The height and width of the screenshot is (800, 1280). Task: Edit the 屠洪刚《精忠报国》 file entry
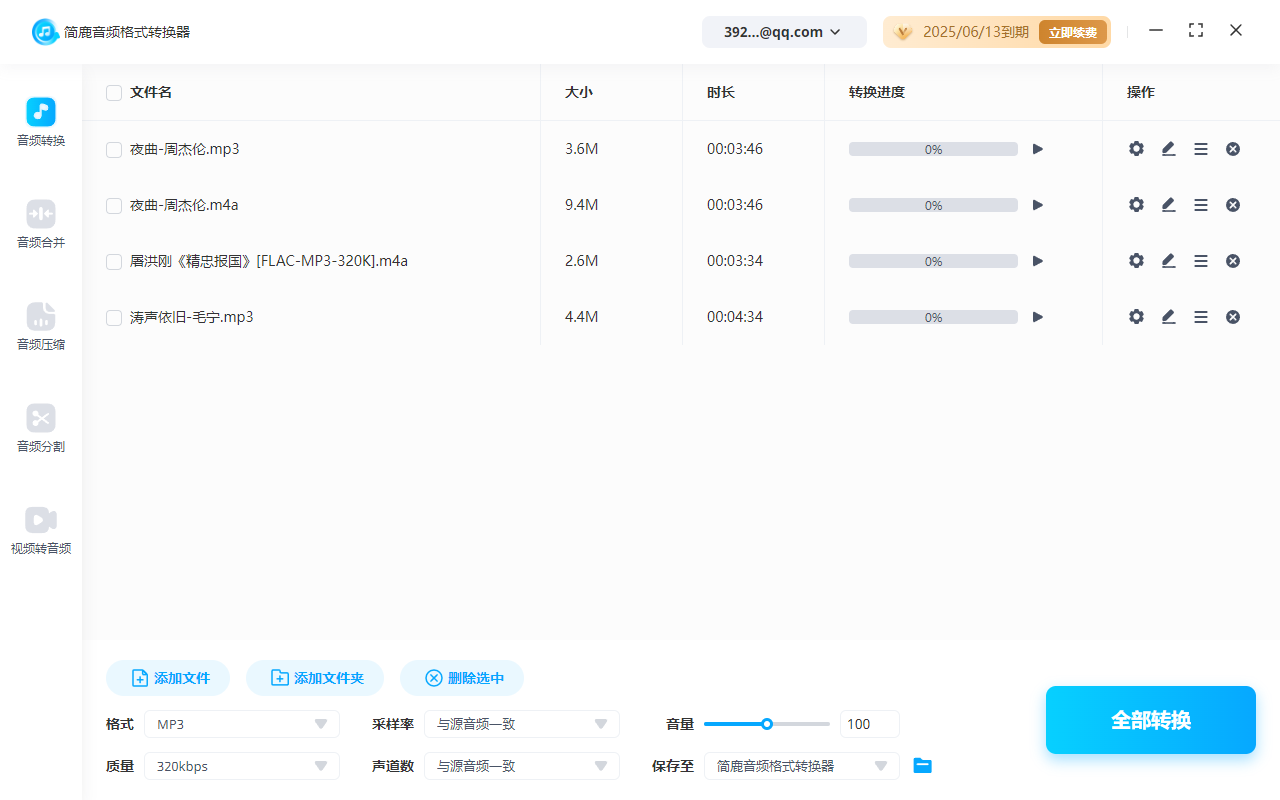[1168, 261]
